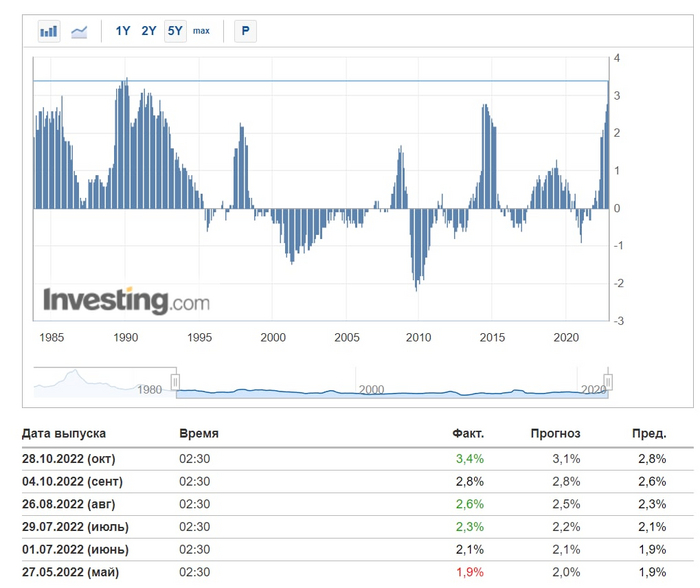This screenshot has height=588, width=700.
Task: Select the 5Y time range
Action: click(175, 31)
